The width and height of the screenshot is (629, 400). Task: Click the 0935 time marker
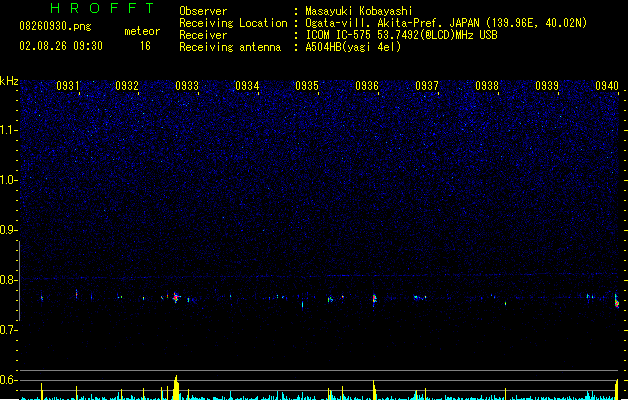coord(307,86)
